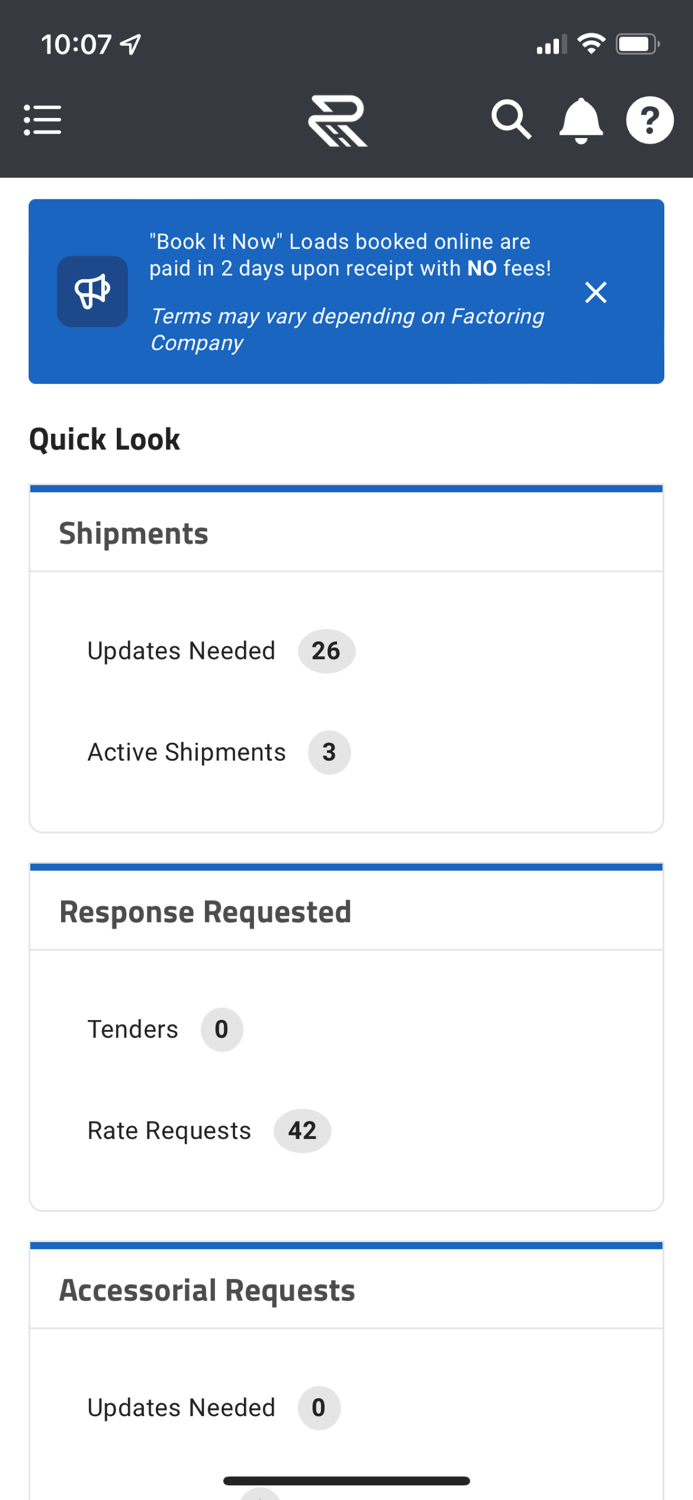Open Accessorial Requests Updates Needed

click(181, 1408)
